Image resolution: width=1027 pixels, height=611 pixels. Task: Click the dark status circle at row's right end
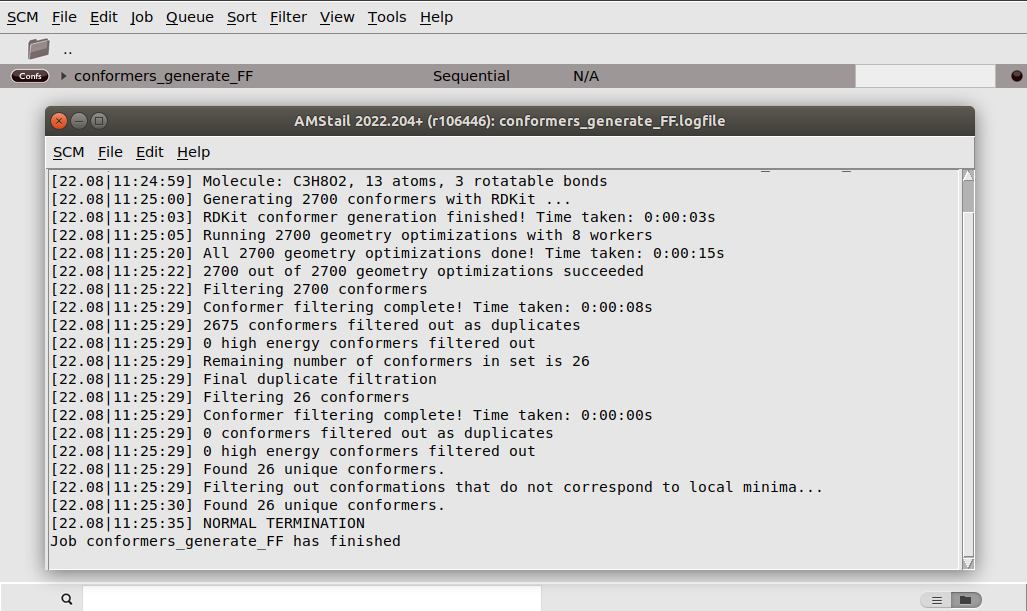(1016, 75)
